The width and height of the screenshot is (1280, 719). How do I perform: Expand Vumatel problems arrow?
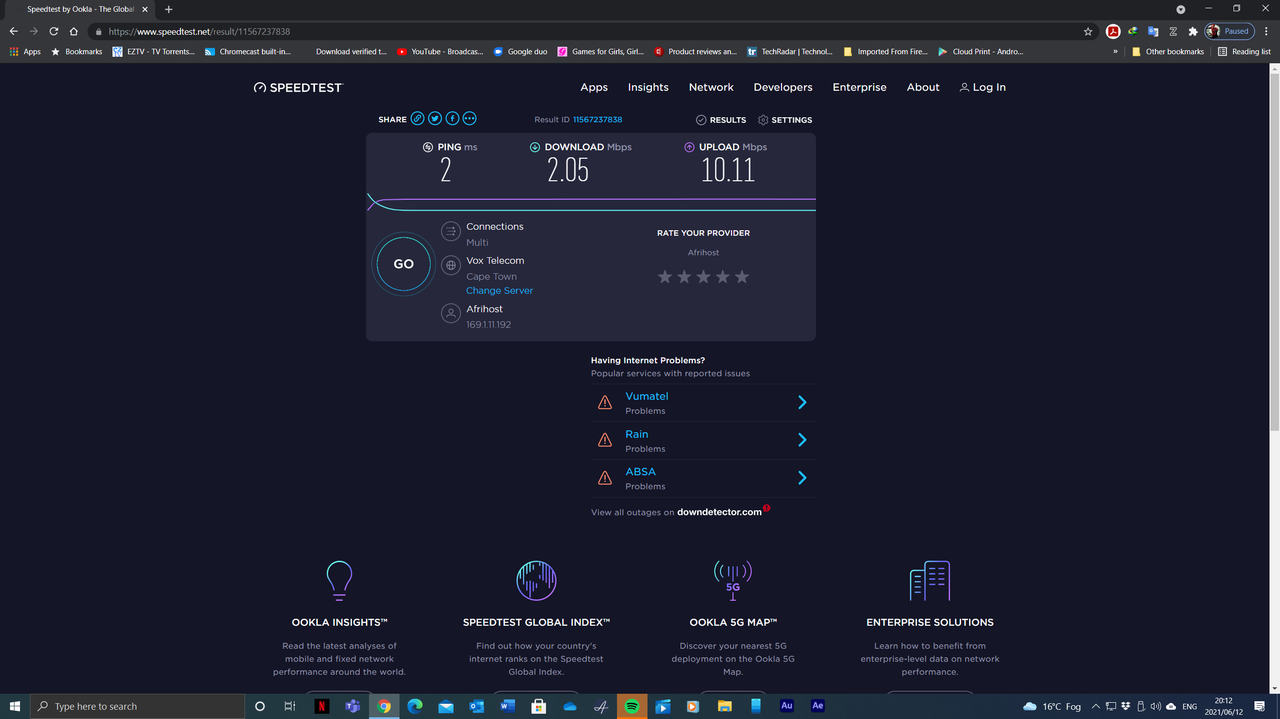(x=802, y=402)
